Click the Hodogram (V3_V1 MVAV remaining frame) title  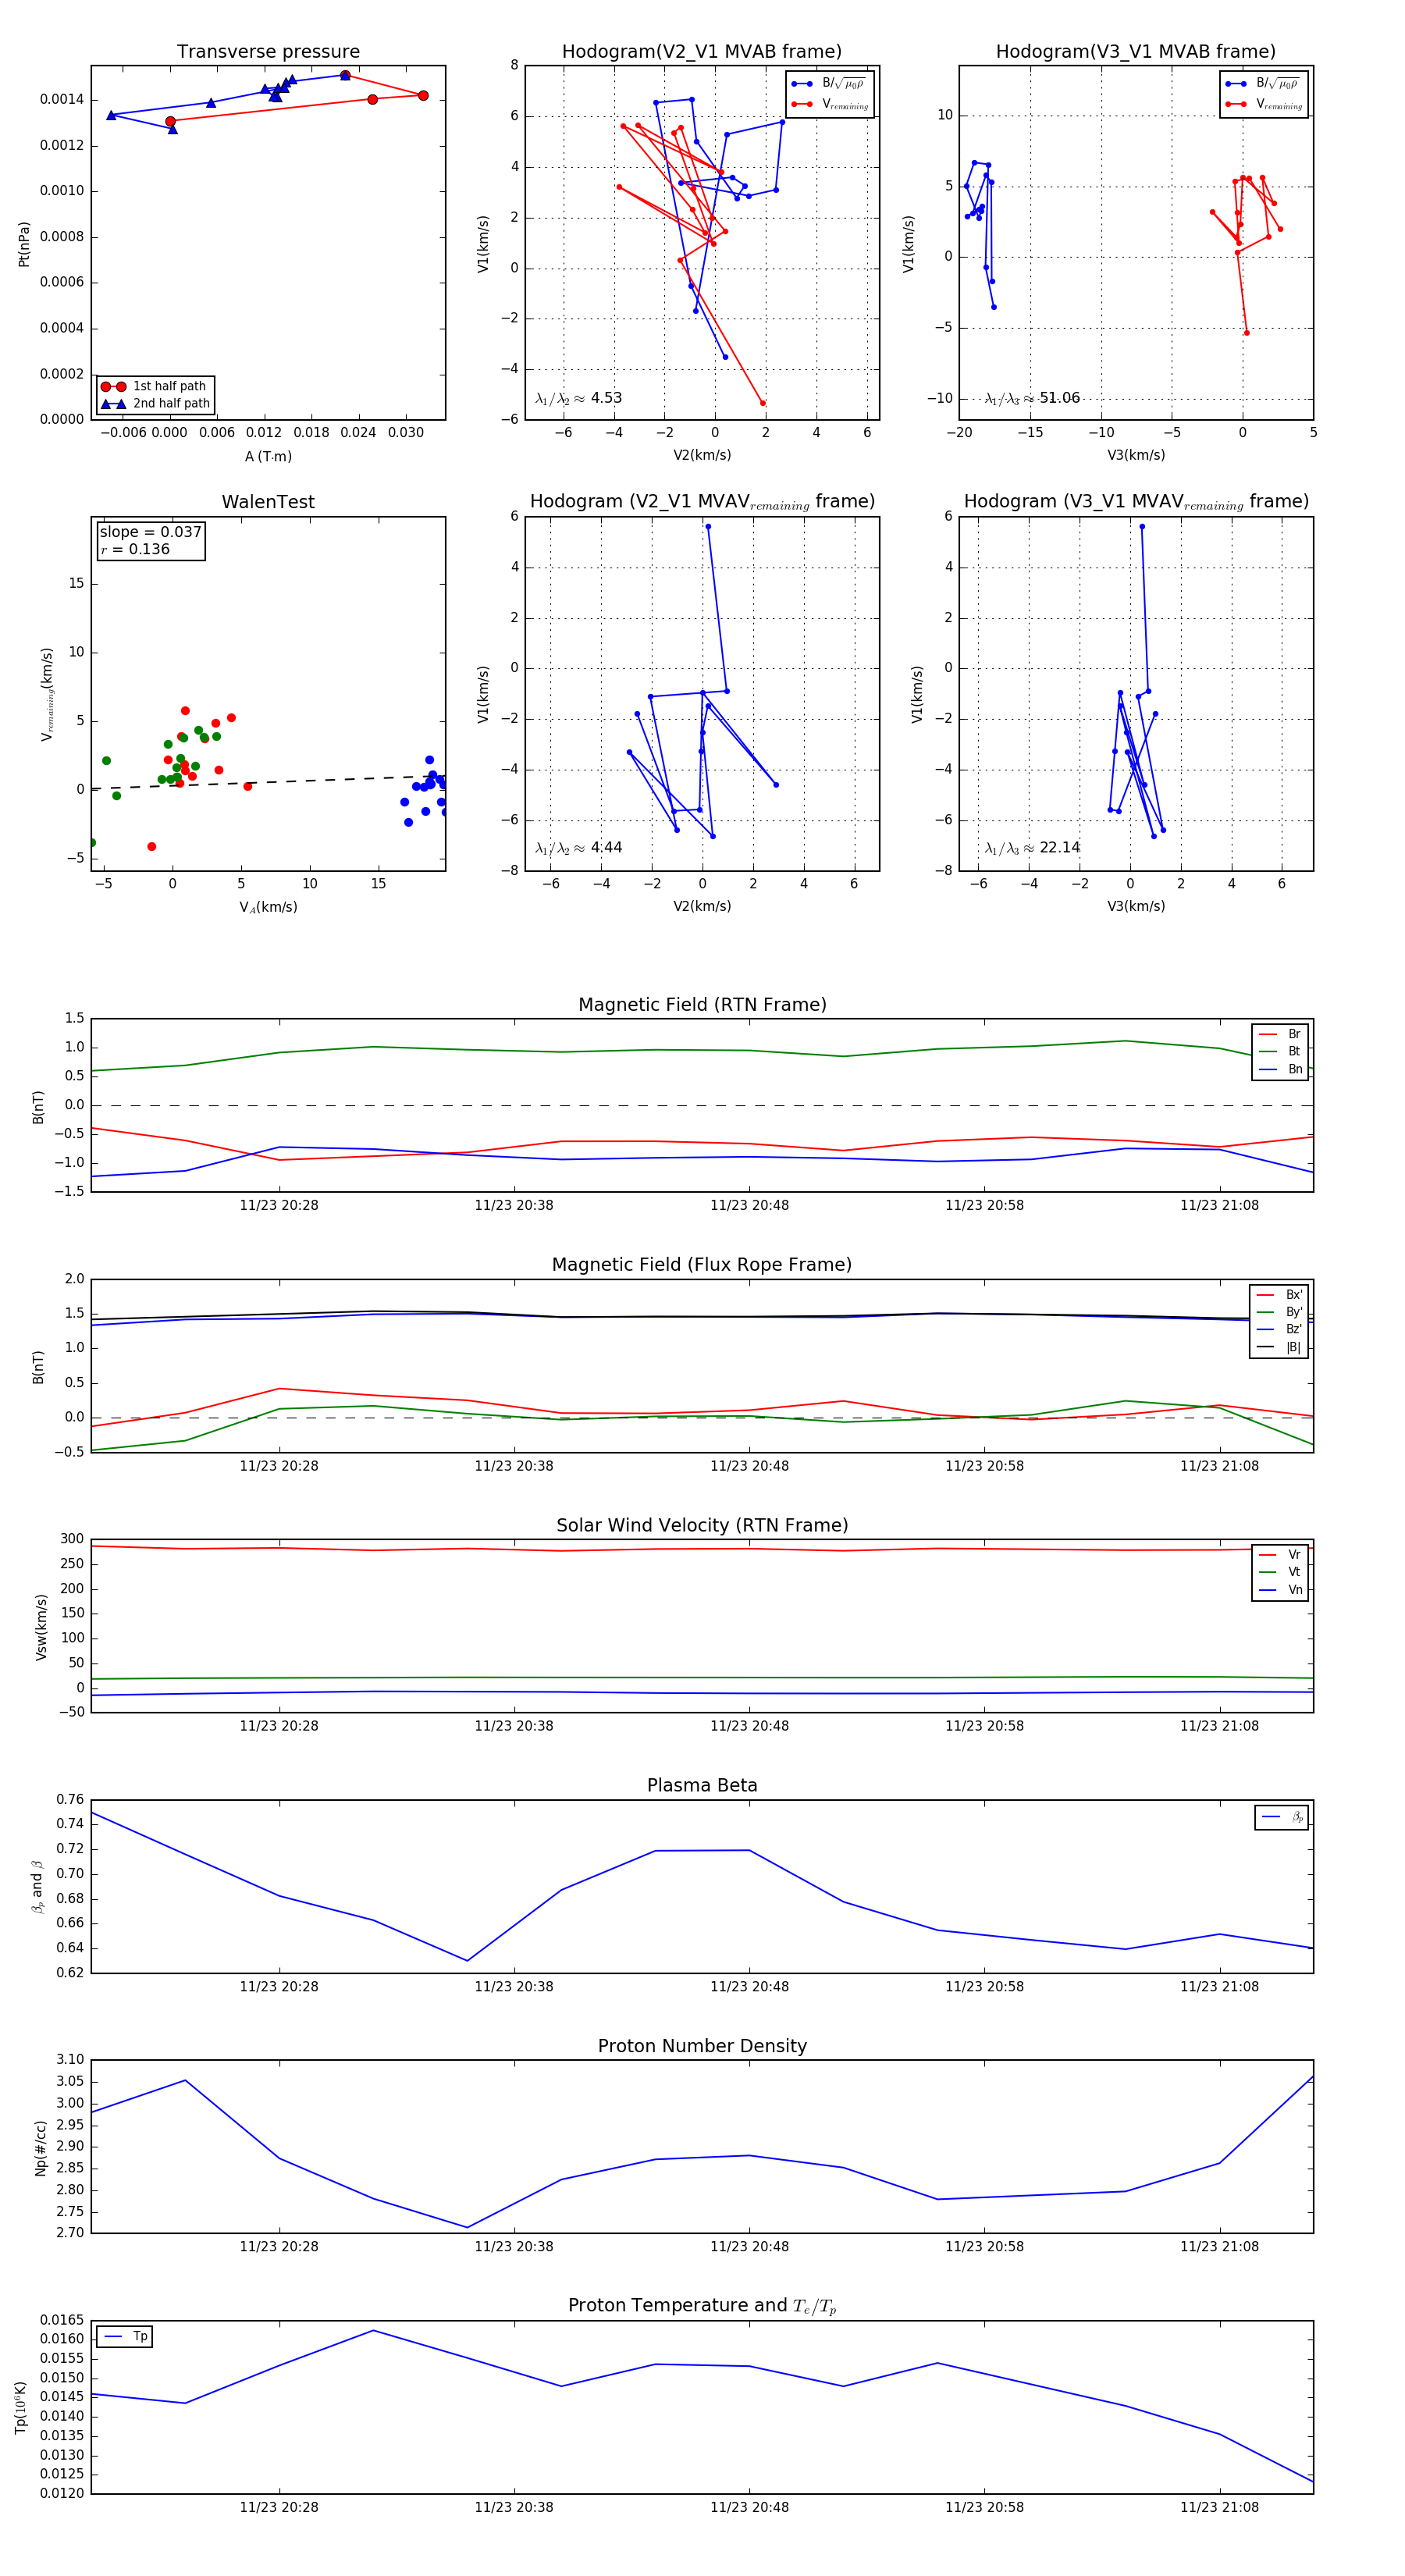[1136, 502]
